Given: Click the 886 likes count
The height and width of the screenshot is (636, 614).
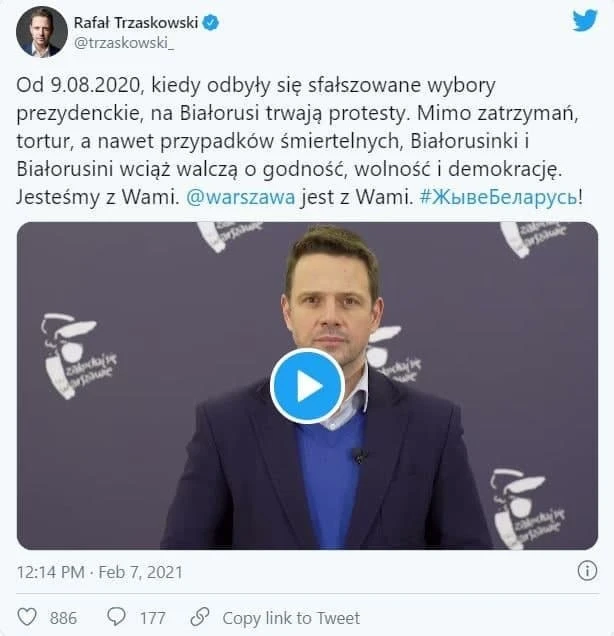Looking at the screenshot, I should tap(63, 618).
